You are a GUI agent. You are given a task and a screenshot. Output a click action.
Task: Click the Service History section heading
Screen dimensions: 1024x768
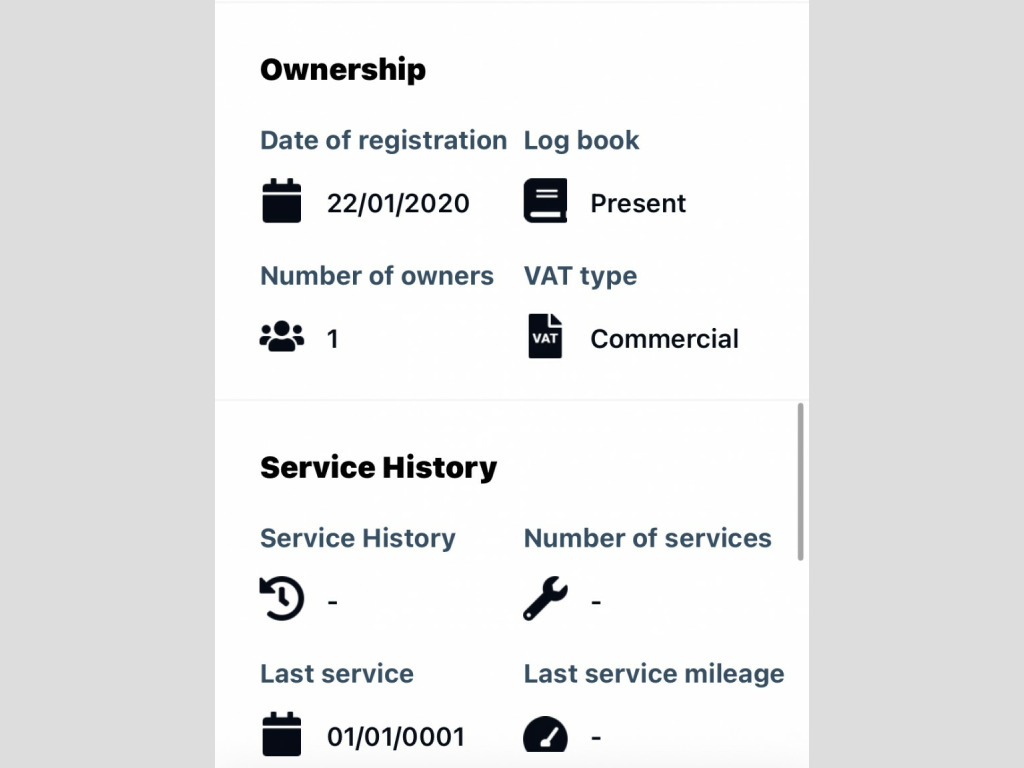click(378, 467)
